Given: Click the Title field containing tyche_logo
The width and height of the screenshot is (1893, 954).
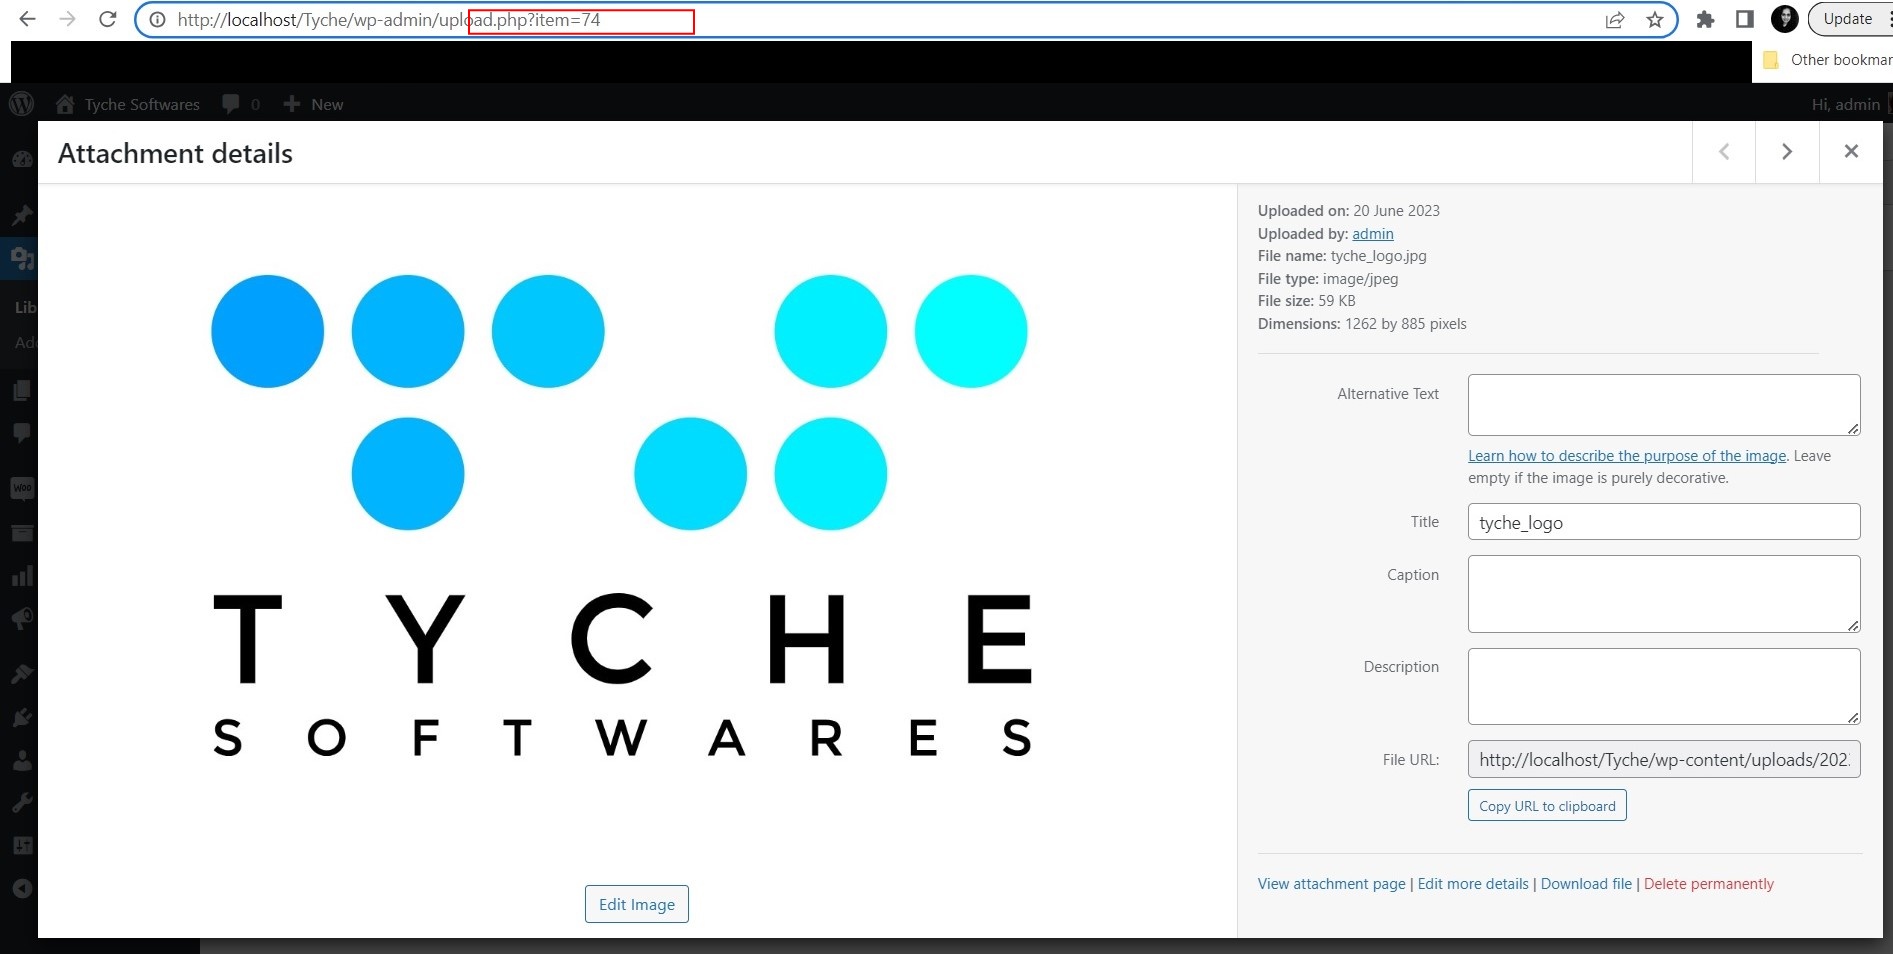Looking at the screenshot, I should pos(1664,522).
